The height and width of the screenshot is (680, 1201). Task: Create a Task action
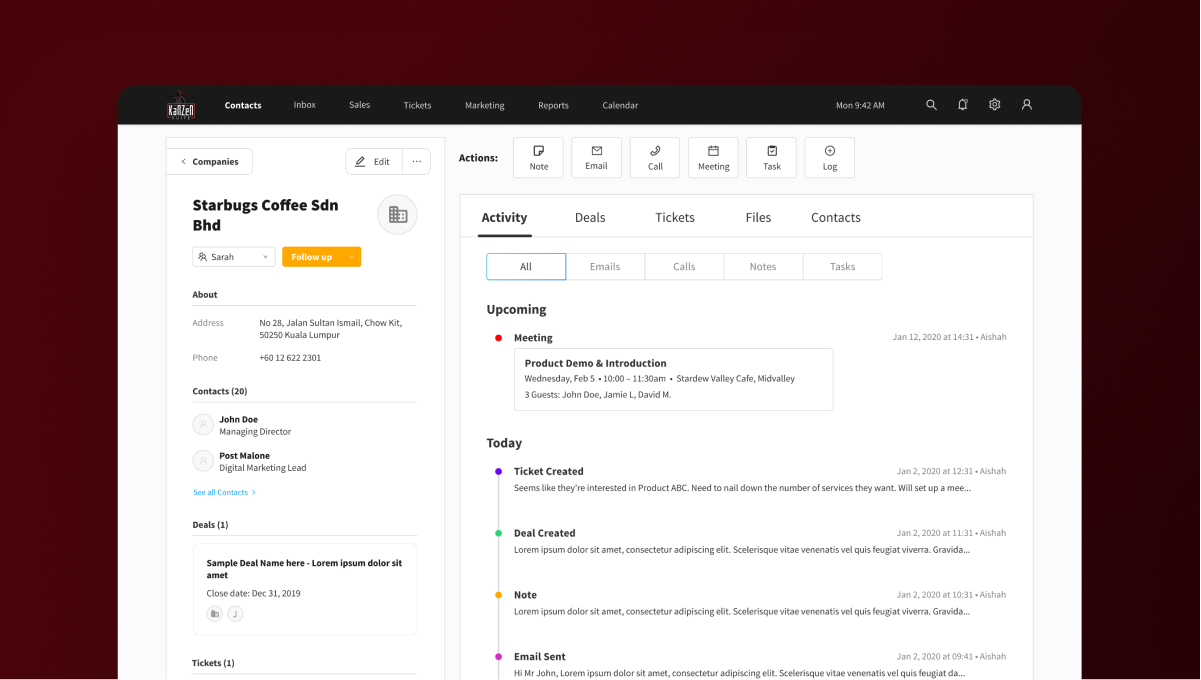click(x=771, y=158)
